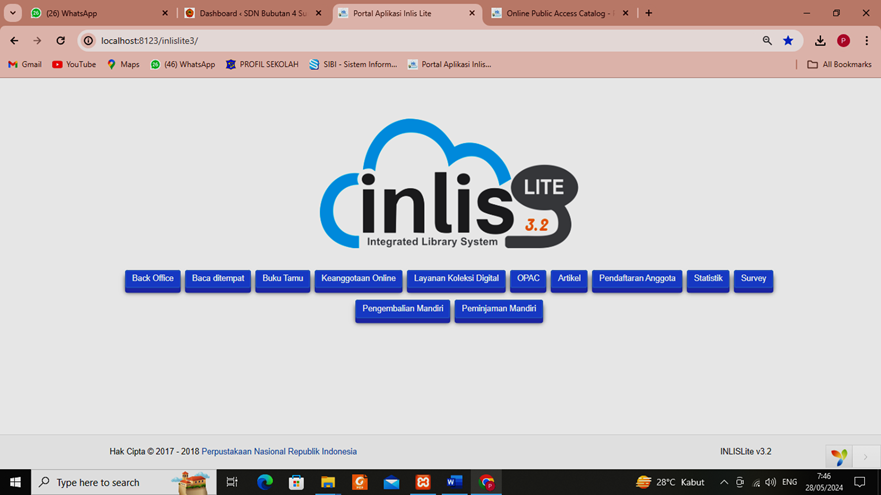Expand the tab search dropdown arrow
The image size is (881, 495).
[x=13, y=13]
